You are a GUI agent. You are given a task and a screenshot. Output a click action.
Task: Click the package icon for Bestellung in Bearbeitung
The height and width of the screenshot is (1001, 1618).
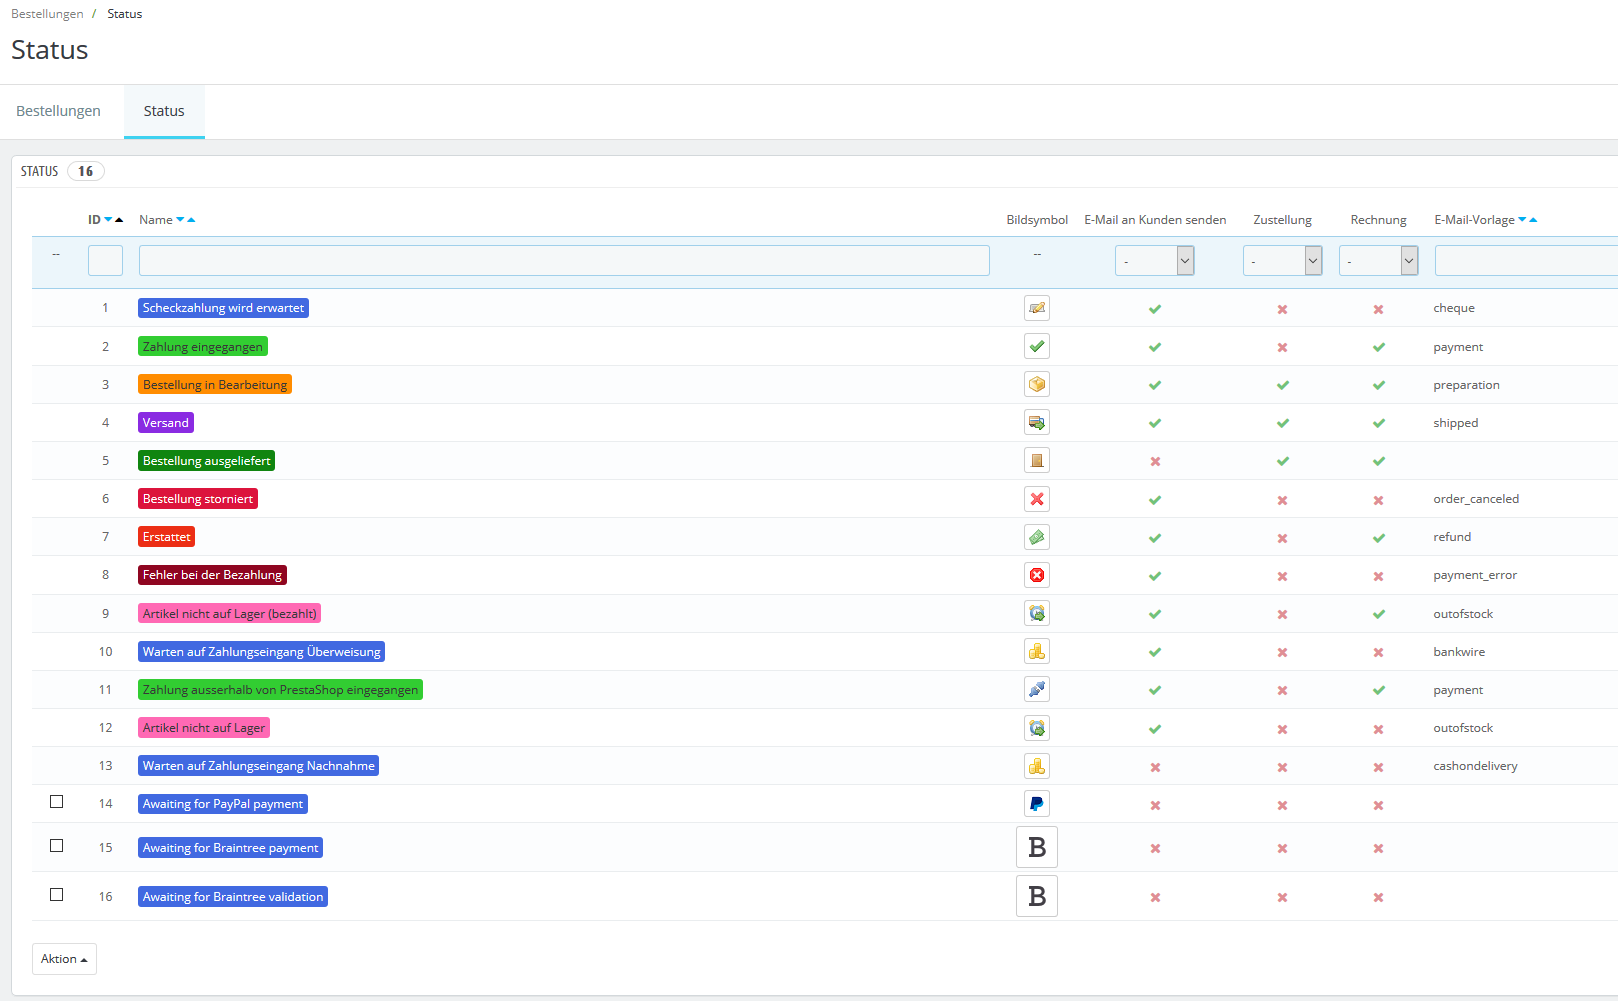click(x=1037, y=384)
